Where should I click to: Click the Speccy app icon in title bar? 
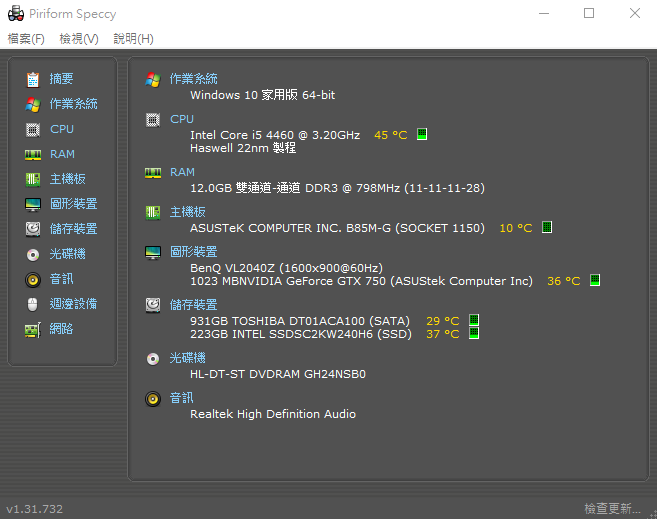click(x=16, y=13)
